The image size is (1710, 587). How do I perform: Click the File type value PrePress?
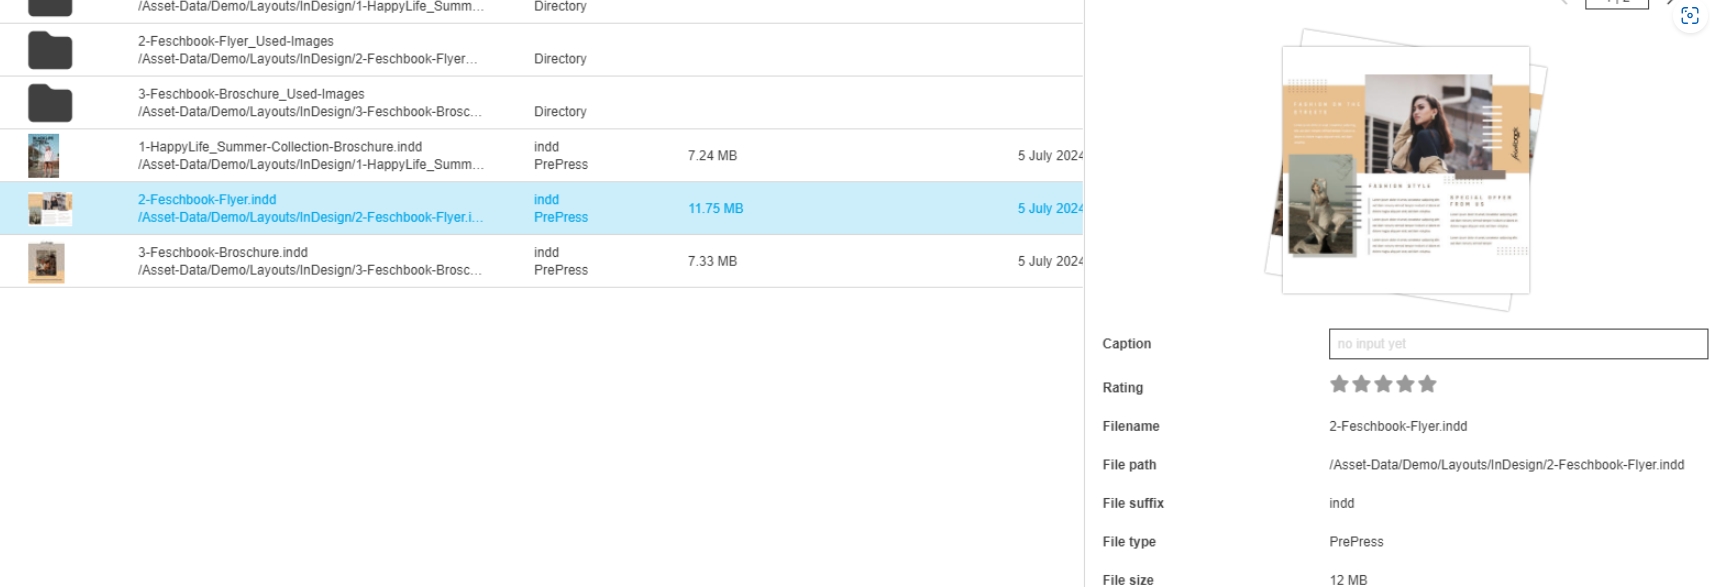[x=1356, y=542]
